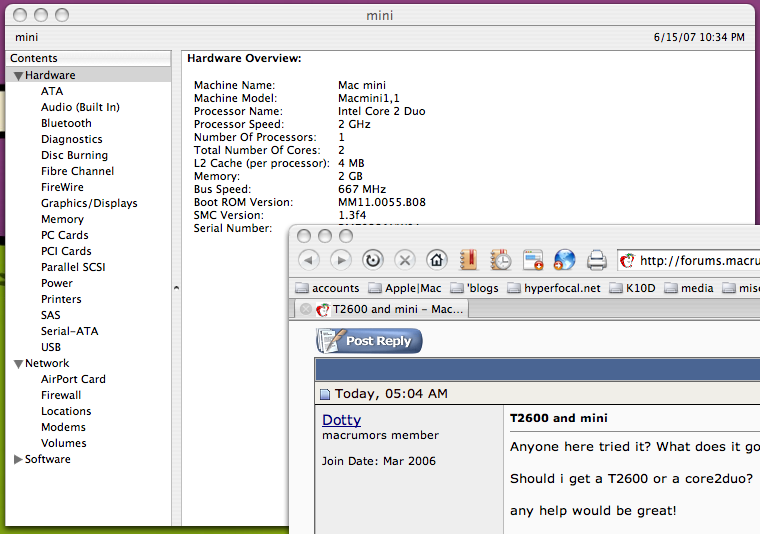Select Fibre Channel in the sidebar
Screen dimensions: 760x534
click(78, 171)
